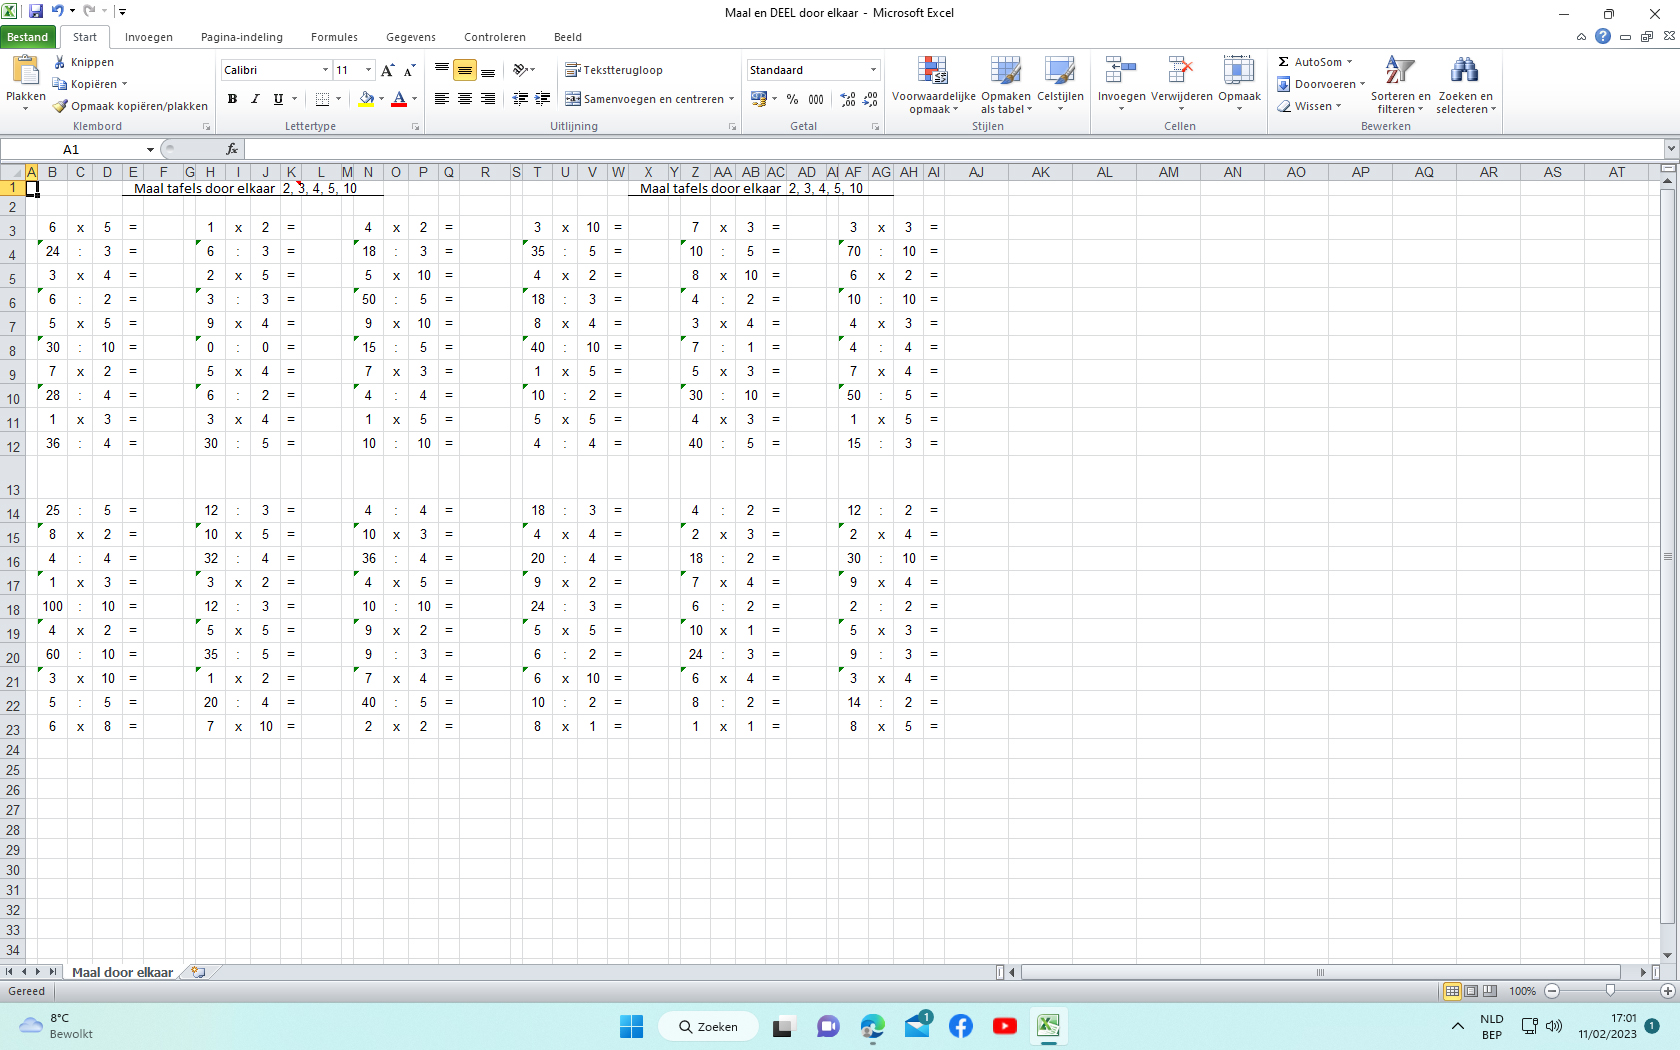Switch to the Formules ribbon tab
The height and width of the screenshot is (1050, 1680).
click(x=334, y=37)
